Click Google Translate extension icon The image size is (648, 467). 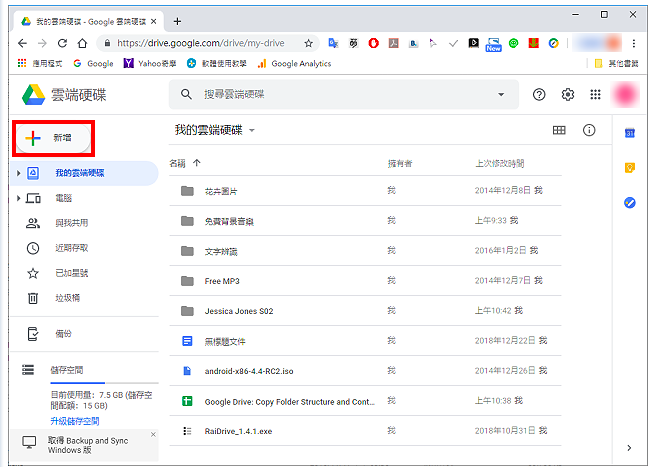(x=333, y=43)
